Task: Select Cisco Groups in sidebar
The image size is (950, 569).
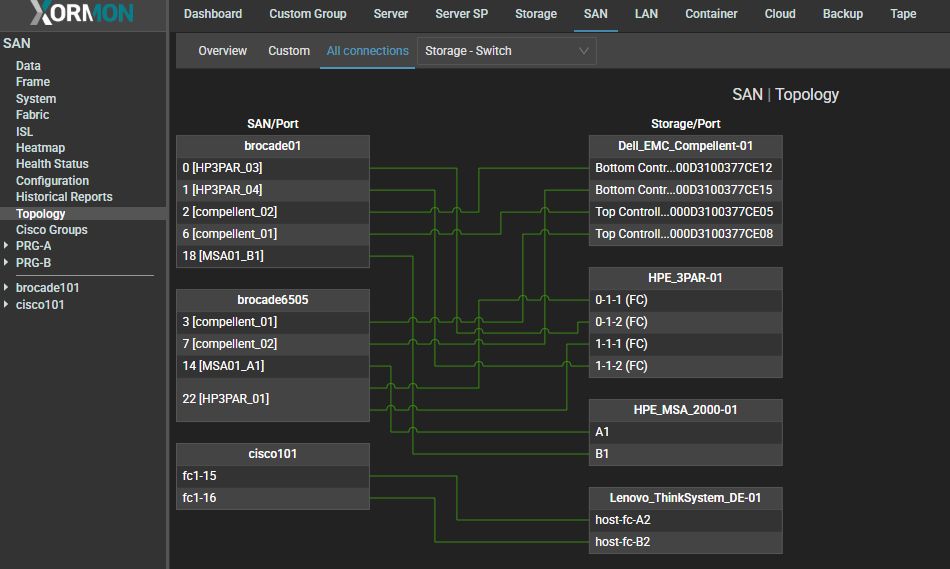Action: pos(51,230)
